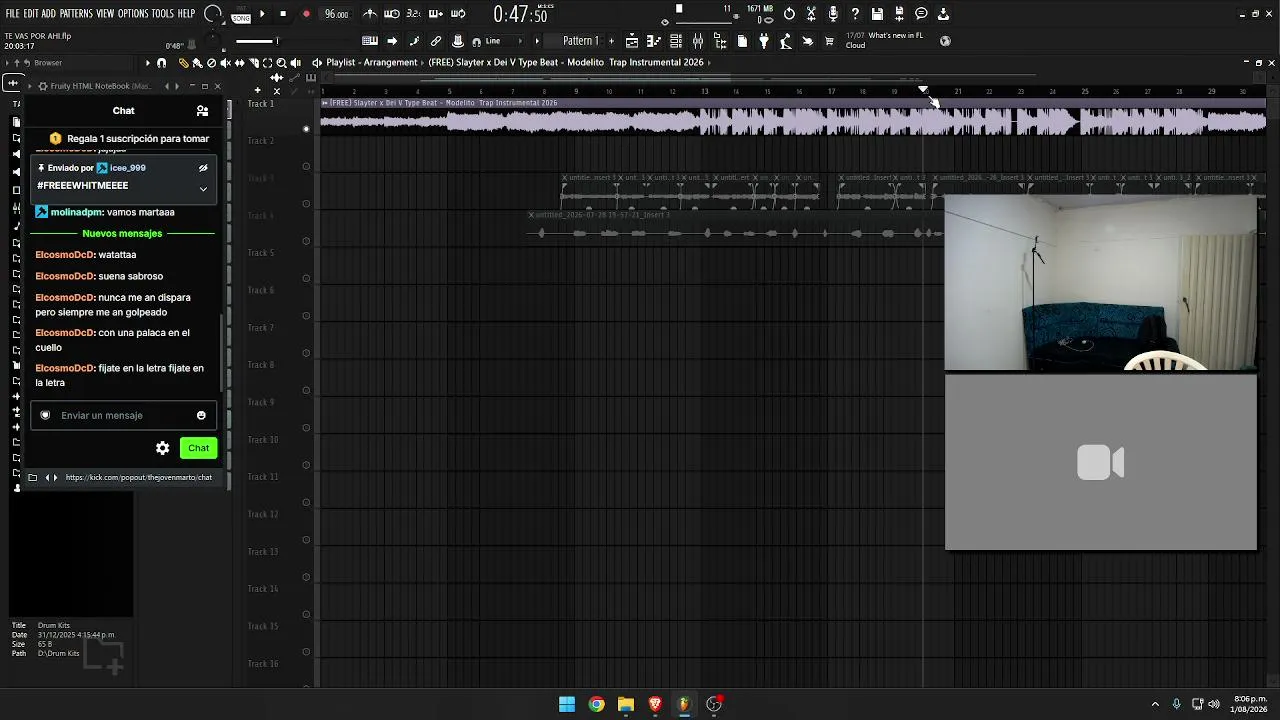
Task: Open the help question mark icon
Action: click(855, 14)
